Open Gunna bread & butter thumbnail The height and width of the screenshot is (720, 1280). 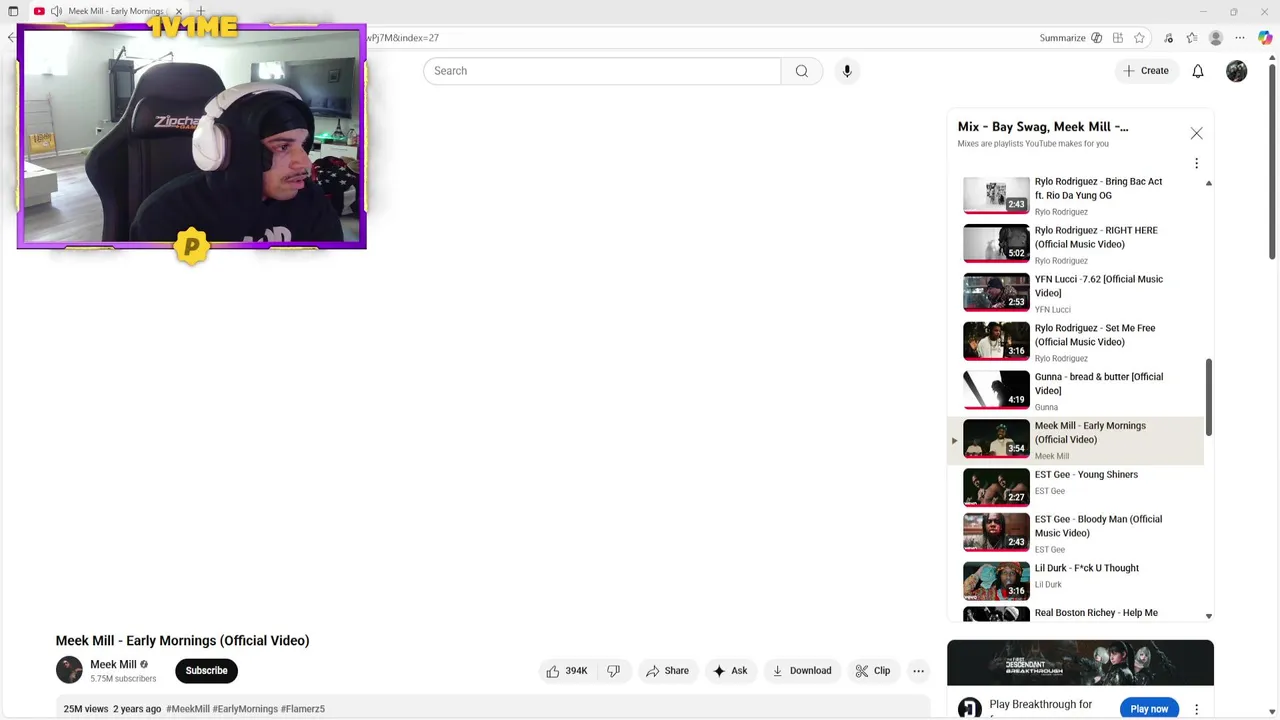point(996,391)
